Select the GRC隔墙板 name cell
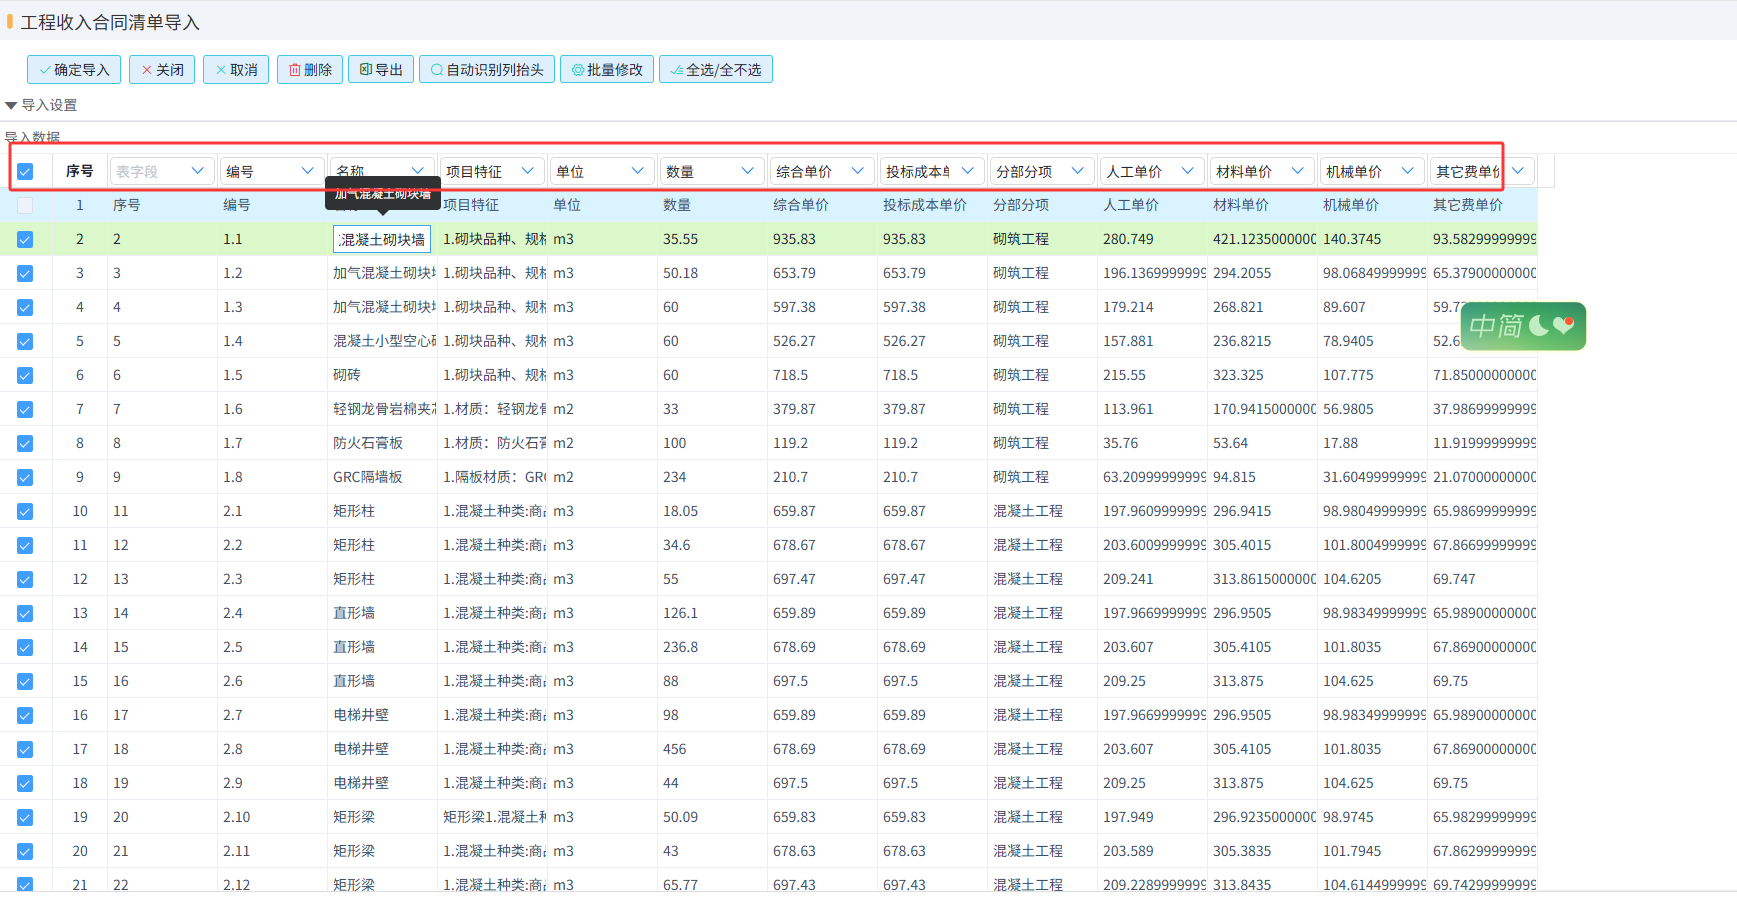 coord(382,477)
